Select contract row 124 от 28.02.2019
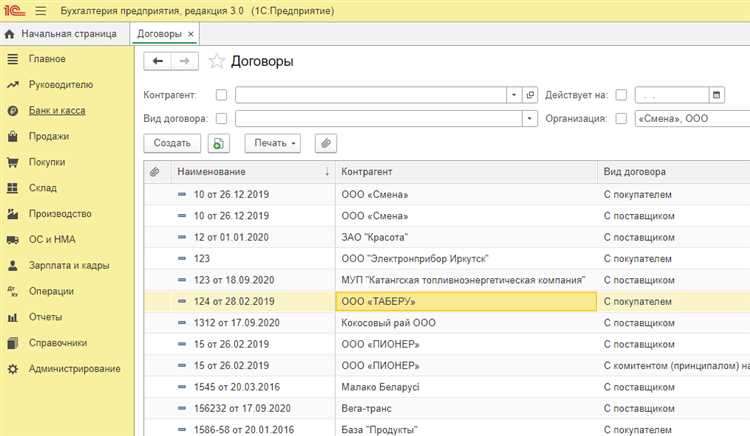This screenshot has width=750, height=436. pos(234,302)
